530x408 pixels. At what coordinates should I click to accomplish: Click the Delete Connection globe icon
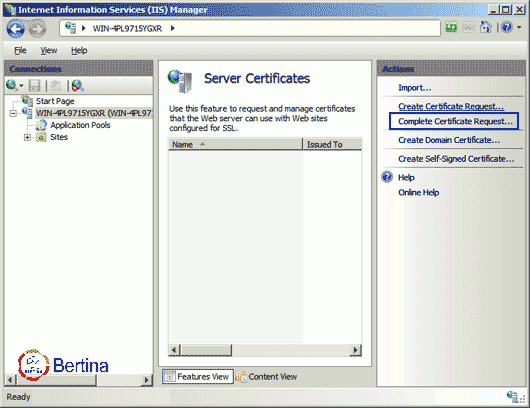(77, 86)
